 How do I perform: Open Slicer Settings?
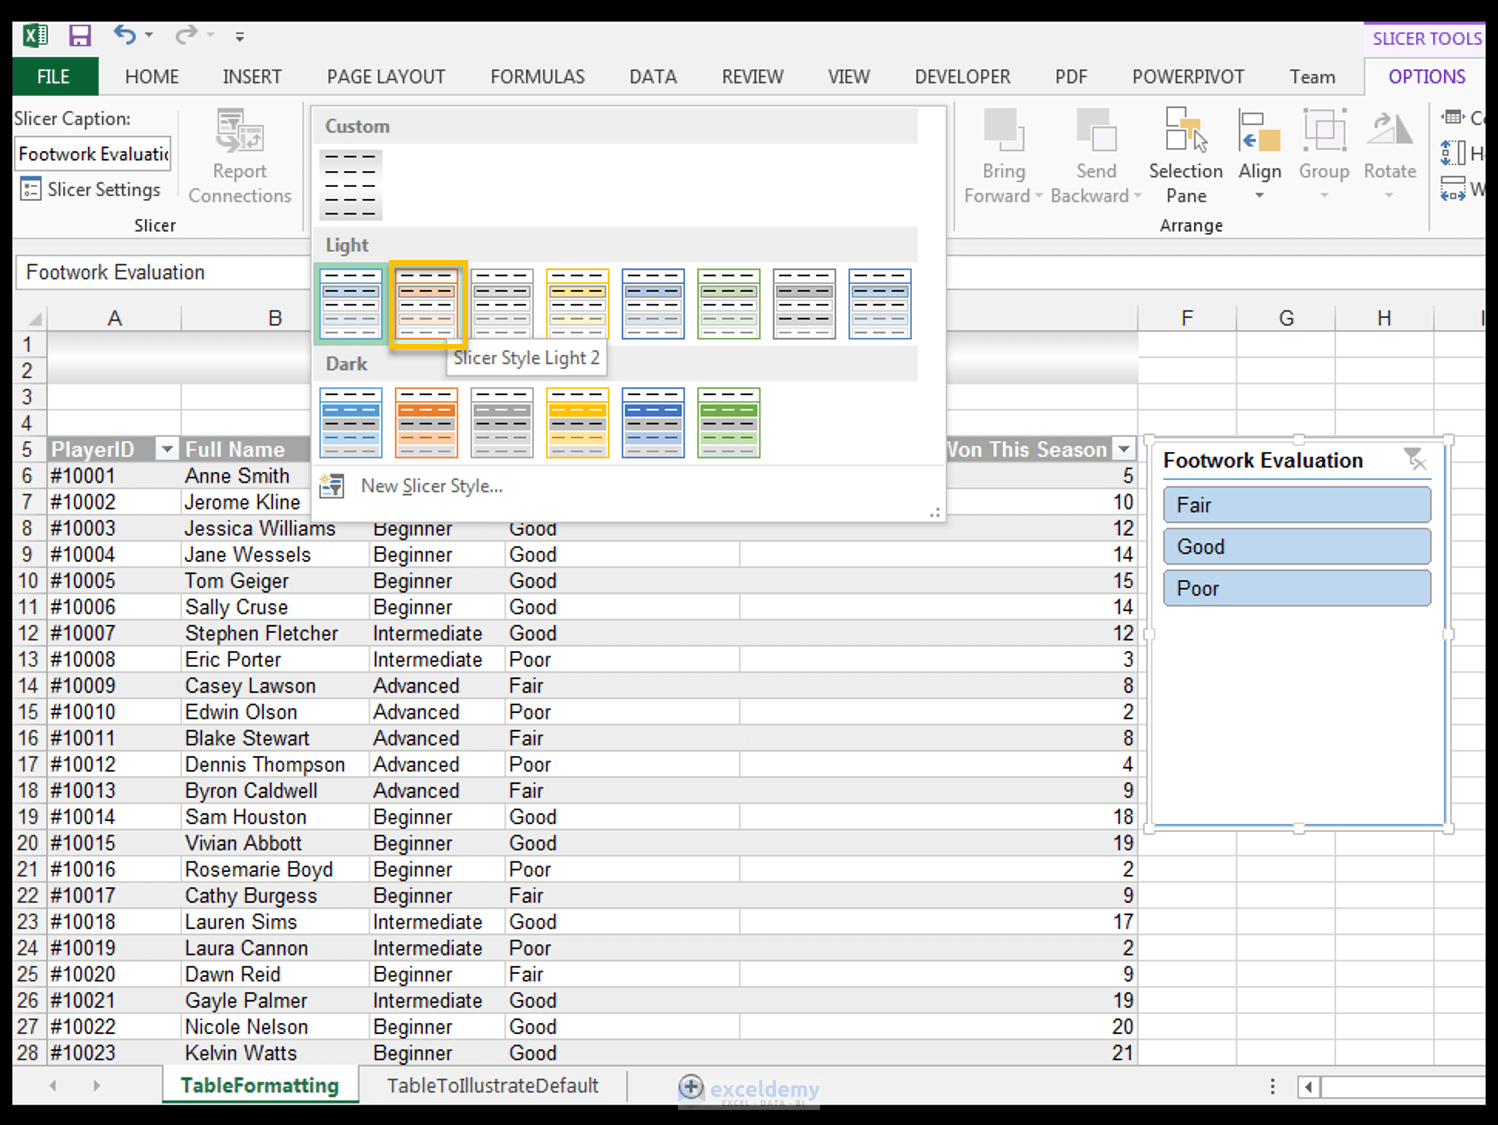tap(92, 189)
